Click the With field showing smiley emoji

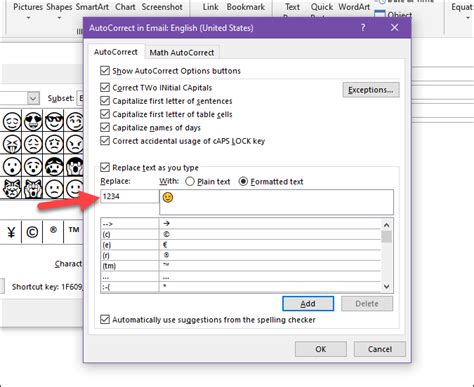(276, 202)
